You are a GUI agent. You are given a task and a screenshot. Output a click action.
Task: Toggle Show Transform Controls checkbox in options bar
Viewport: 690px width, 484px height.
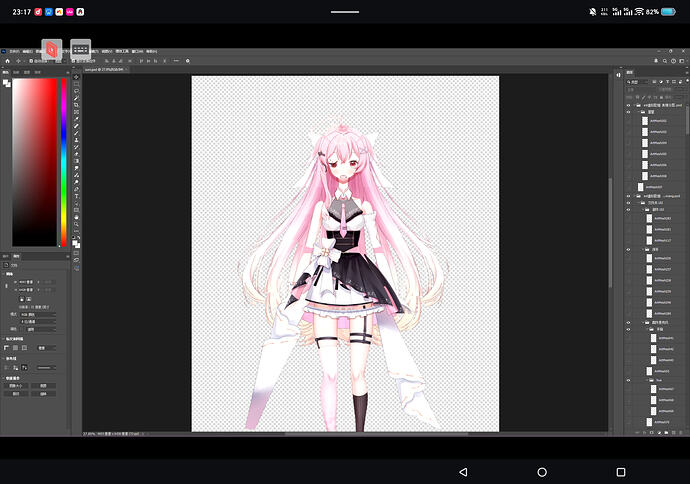click(x=73, y=61)
